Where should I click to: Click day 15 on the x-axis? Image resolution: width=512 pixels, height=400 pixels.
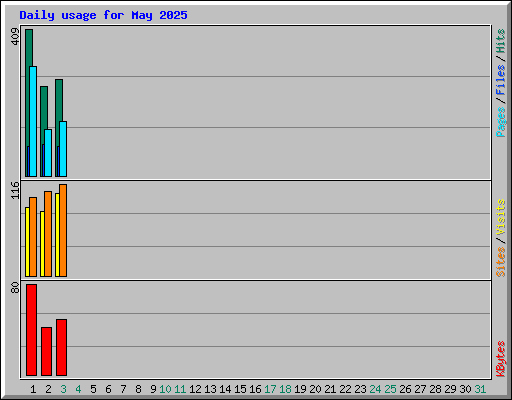pos(240,389)
